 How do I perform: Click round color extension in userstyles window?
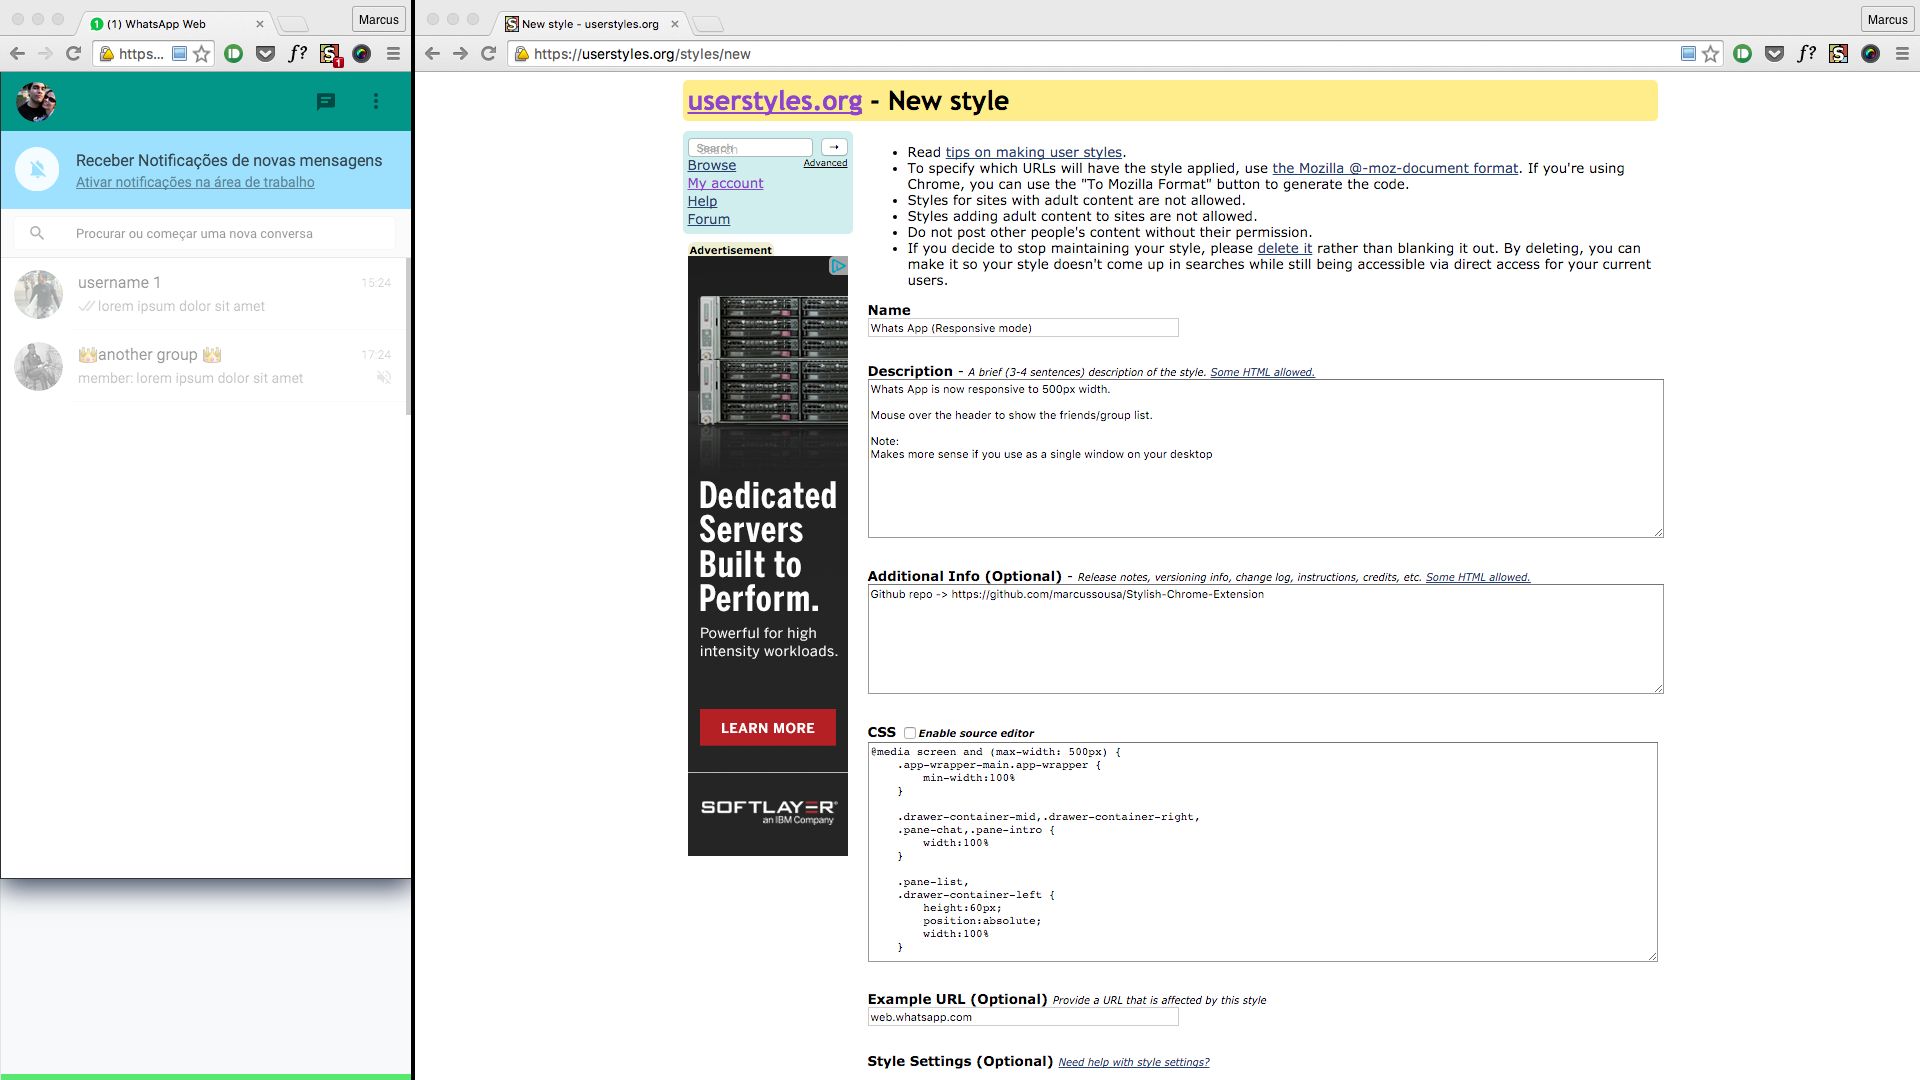1871,54
